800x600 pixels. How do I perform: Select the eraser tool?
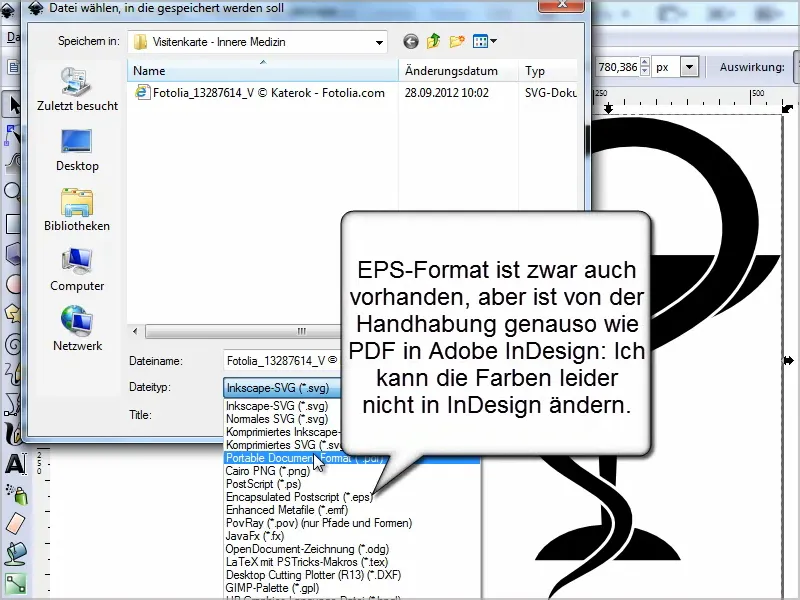(15, 523)
